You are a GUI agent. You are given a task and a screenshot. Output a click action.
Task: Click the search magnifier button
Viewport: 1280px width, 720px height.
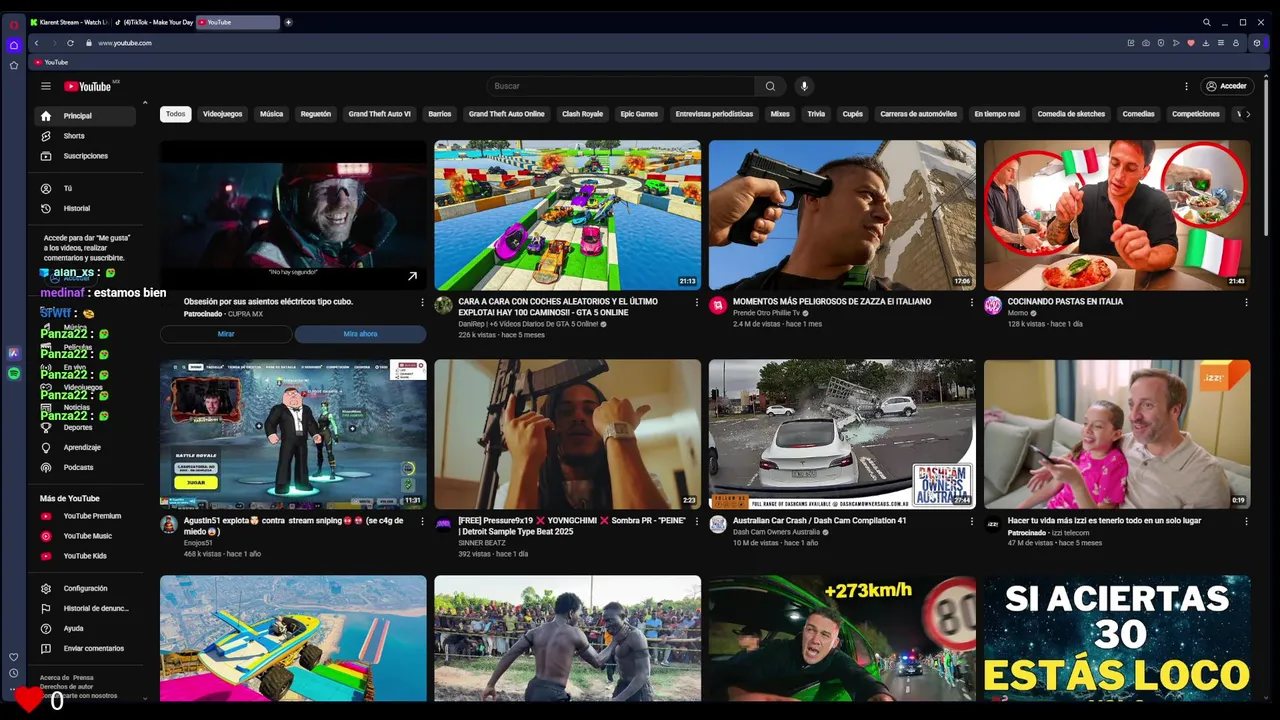tap(770, 86)
